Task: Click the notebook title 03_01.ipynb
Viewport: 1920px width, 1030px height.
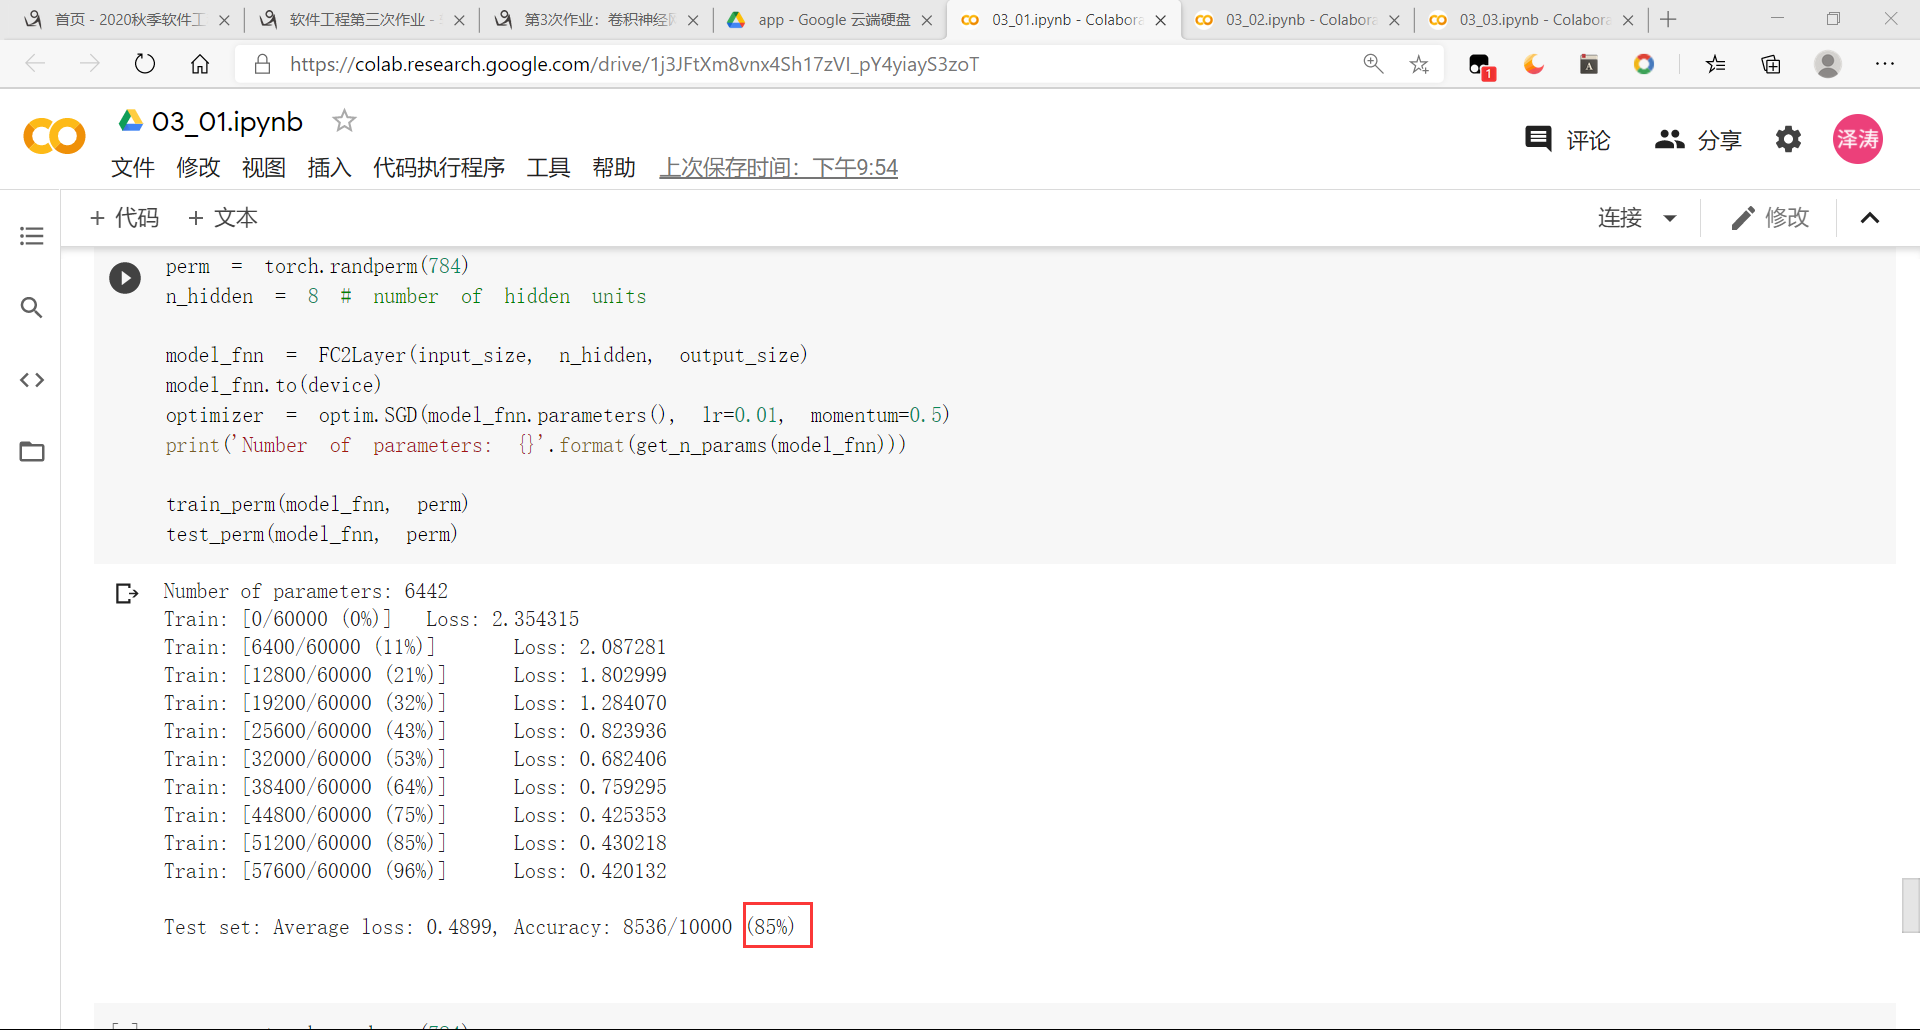Action: [x=227, y=122]
